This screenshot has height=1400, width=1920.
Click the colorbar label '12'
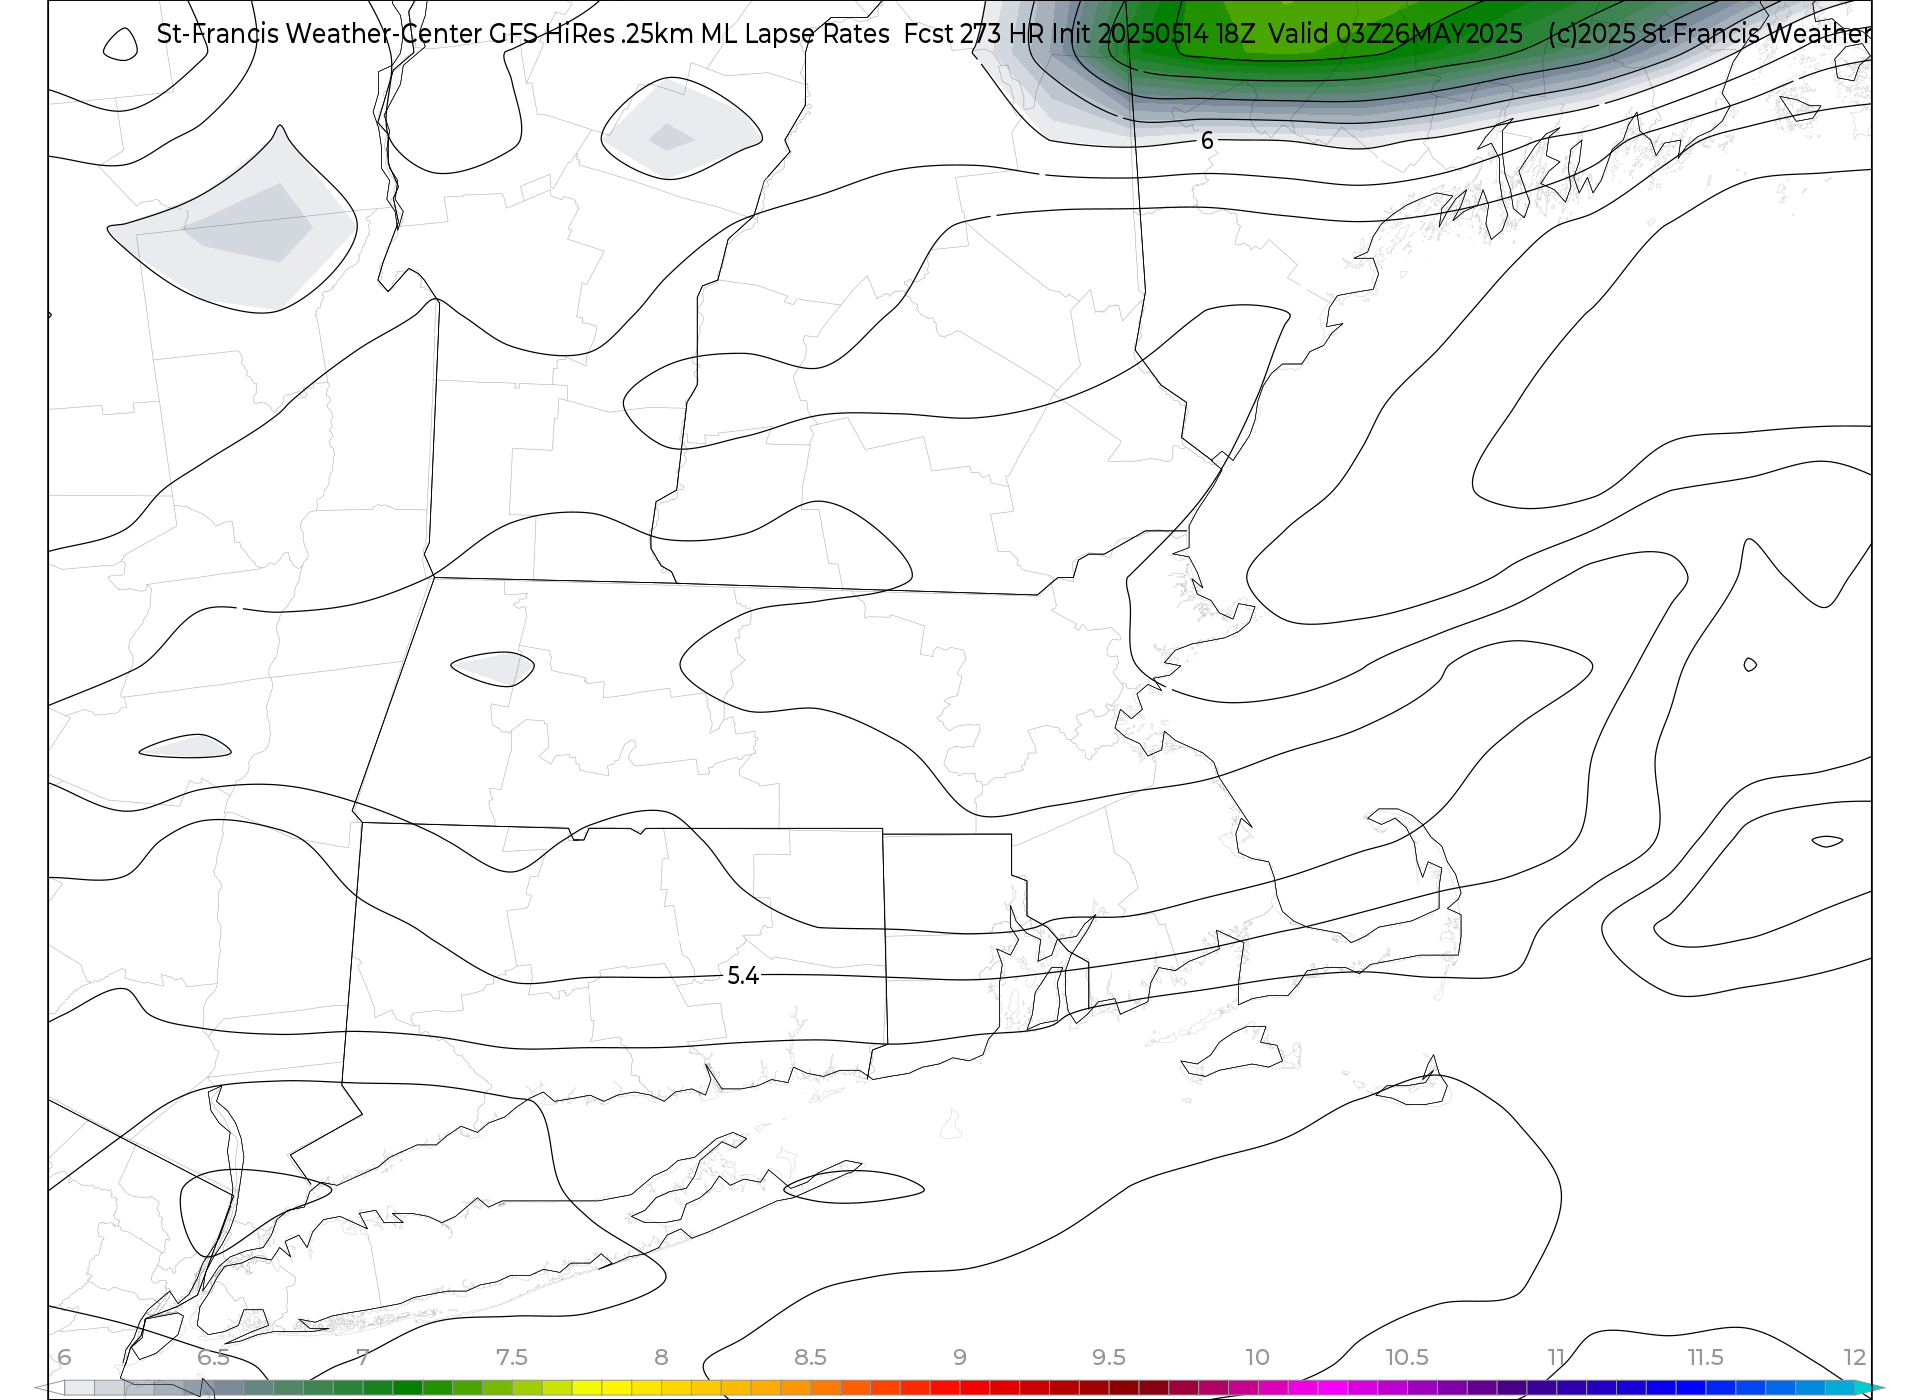(x=1855, y=1358)
